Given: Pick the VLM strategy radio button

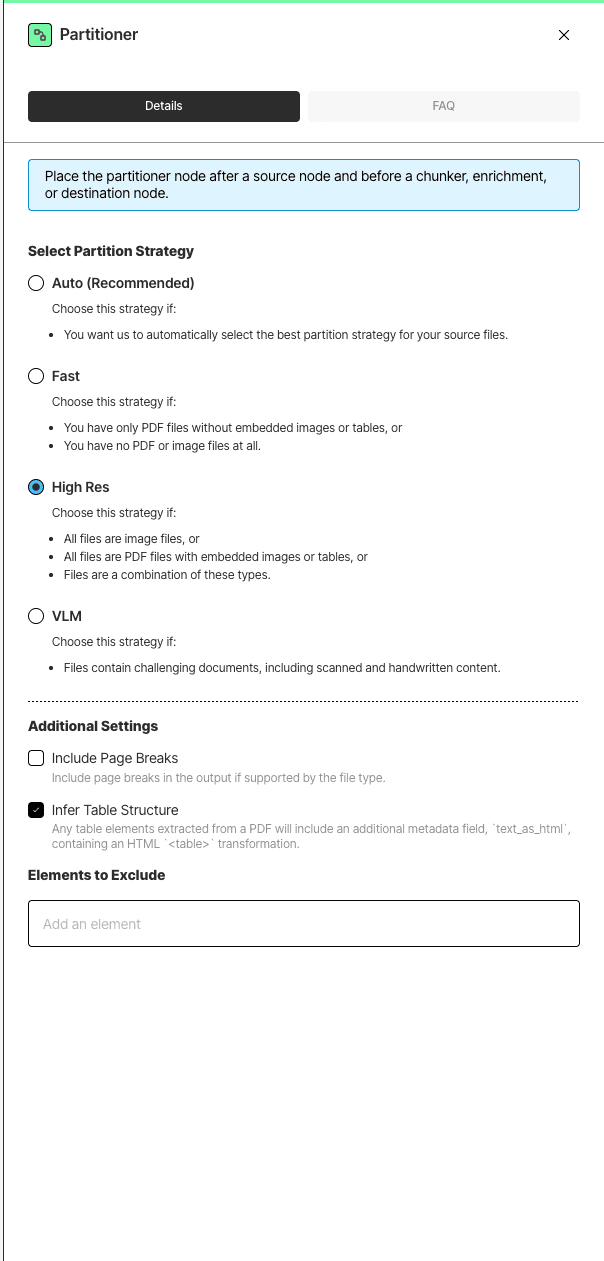Looking at the screenshot, I should pyautogui.click(x=36, y=616).
